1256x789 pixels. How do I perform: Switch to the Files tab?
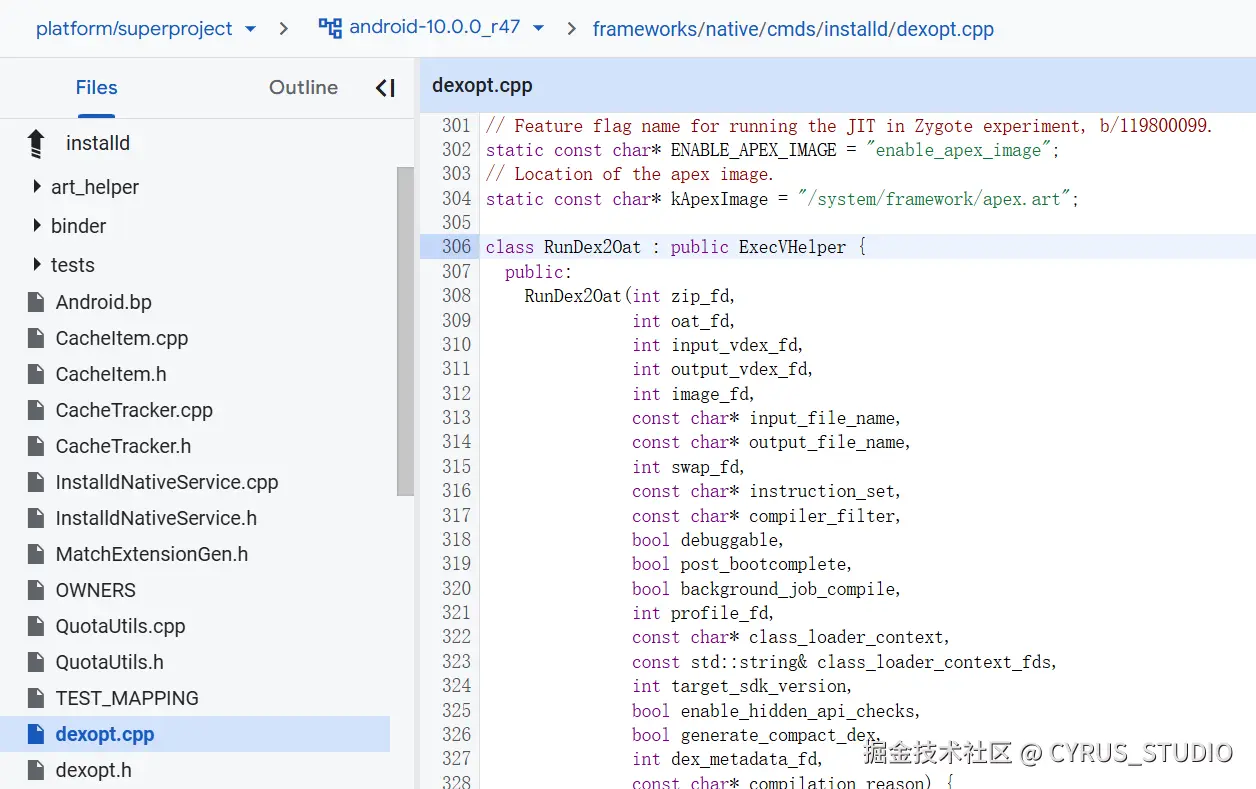[97, 87]
